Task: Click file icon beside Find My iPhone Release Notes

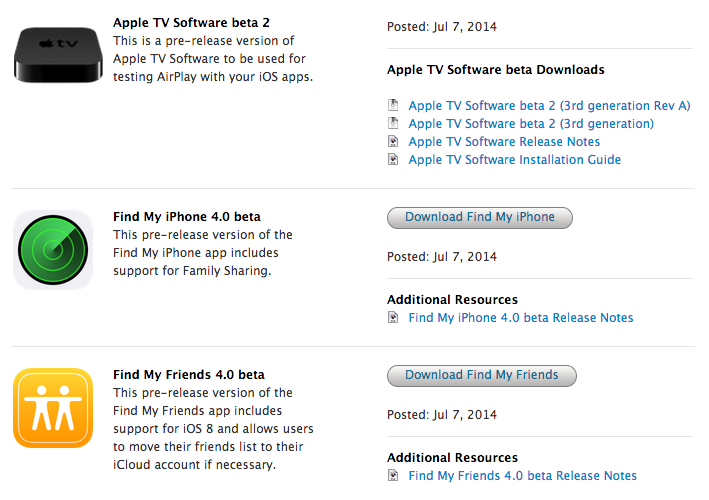Action: pyautogui.click(x=394, y=317)
